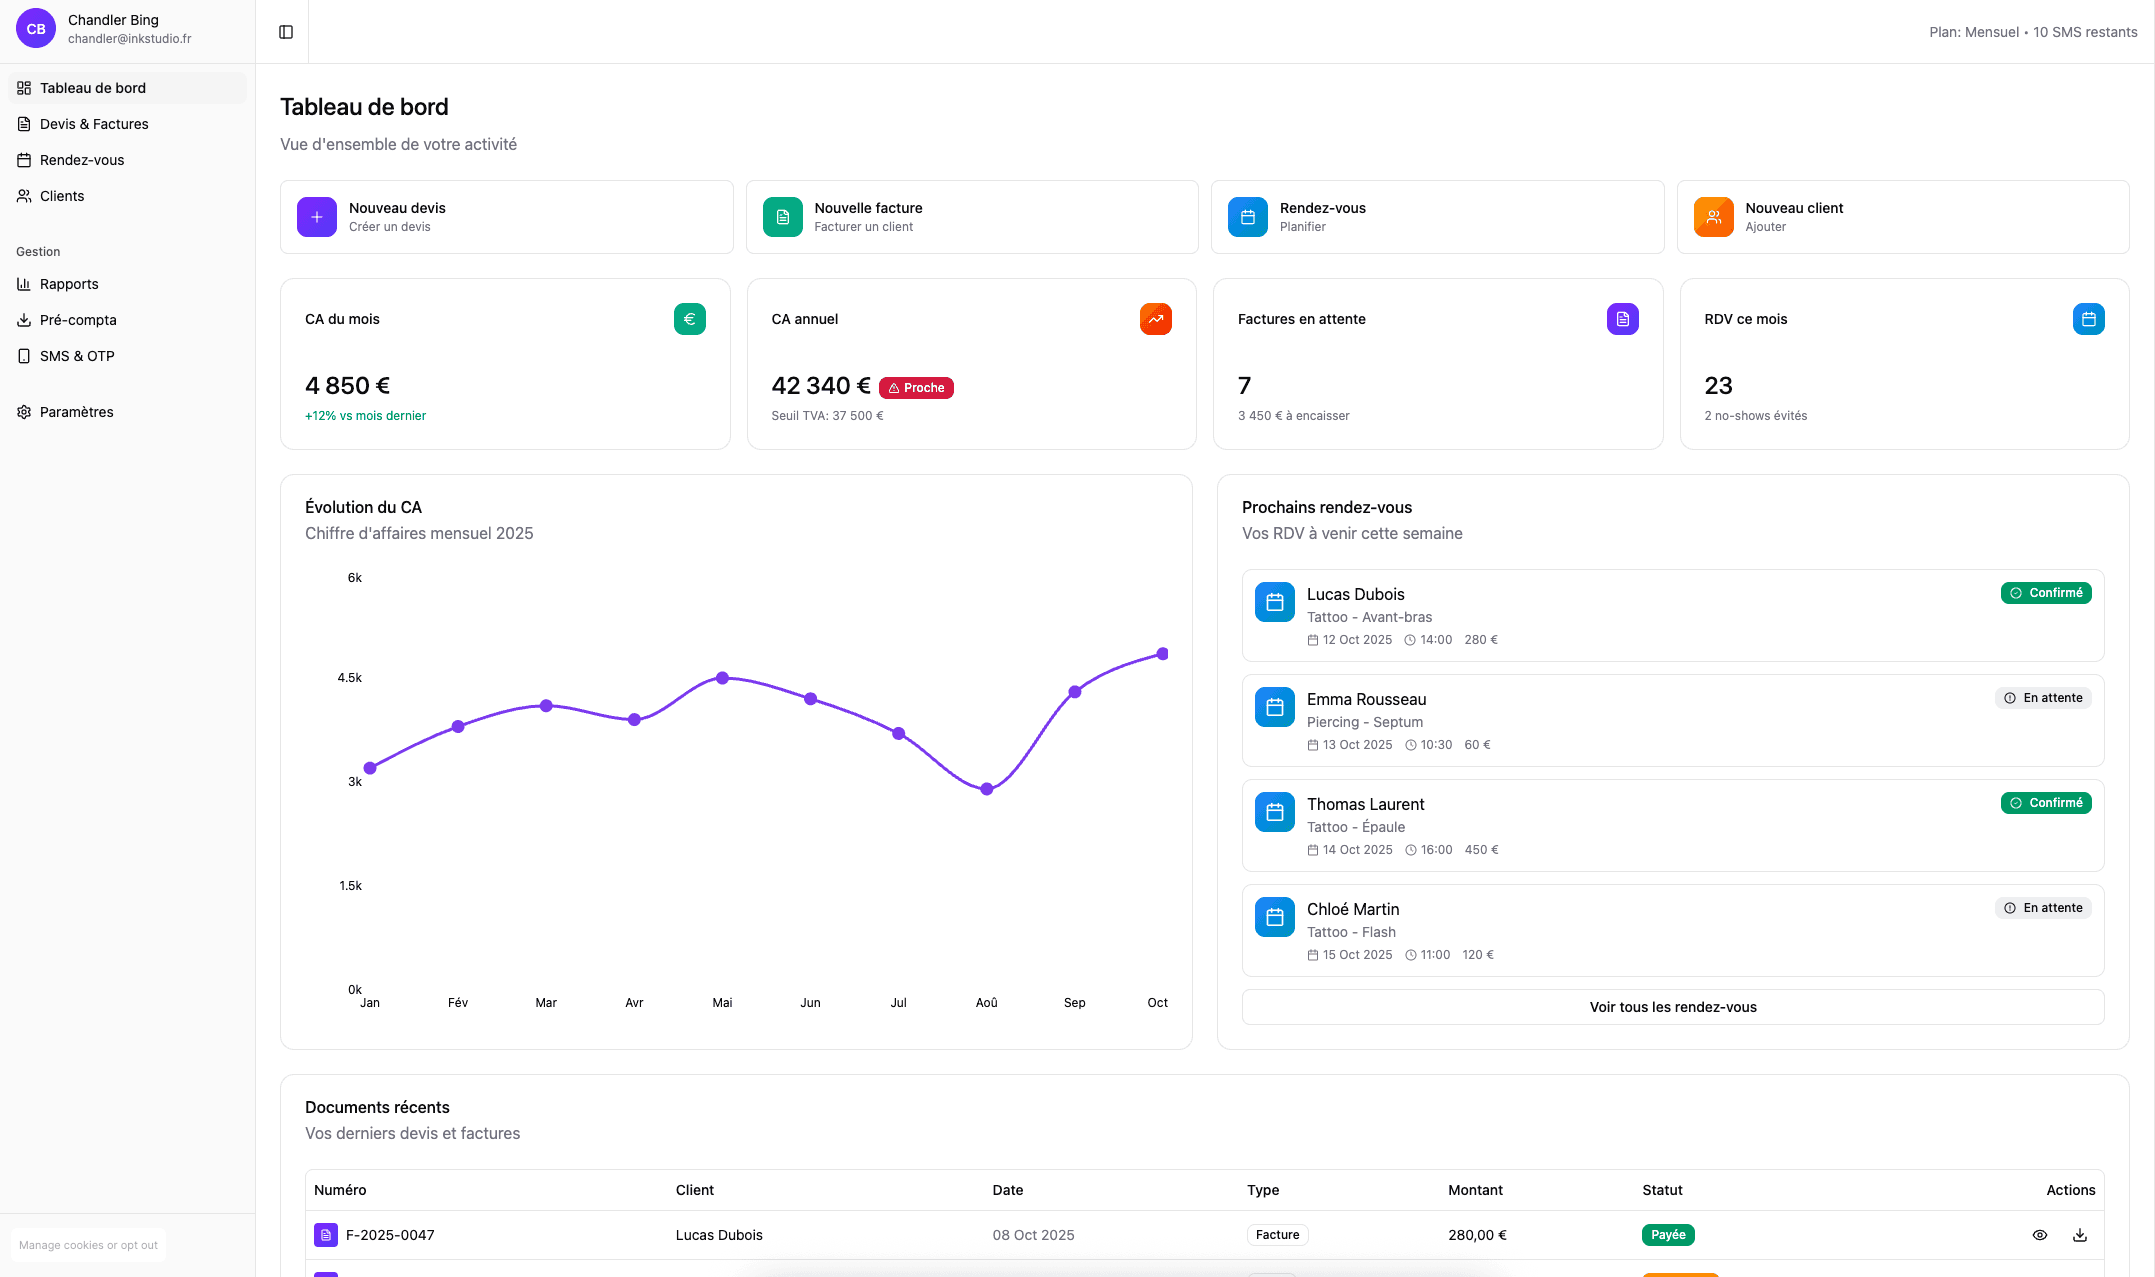
Task: Click the blue calendar icon on RDV ce mois
Action: pos(2089,319)
